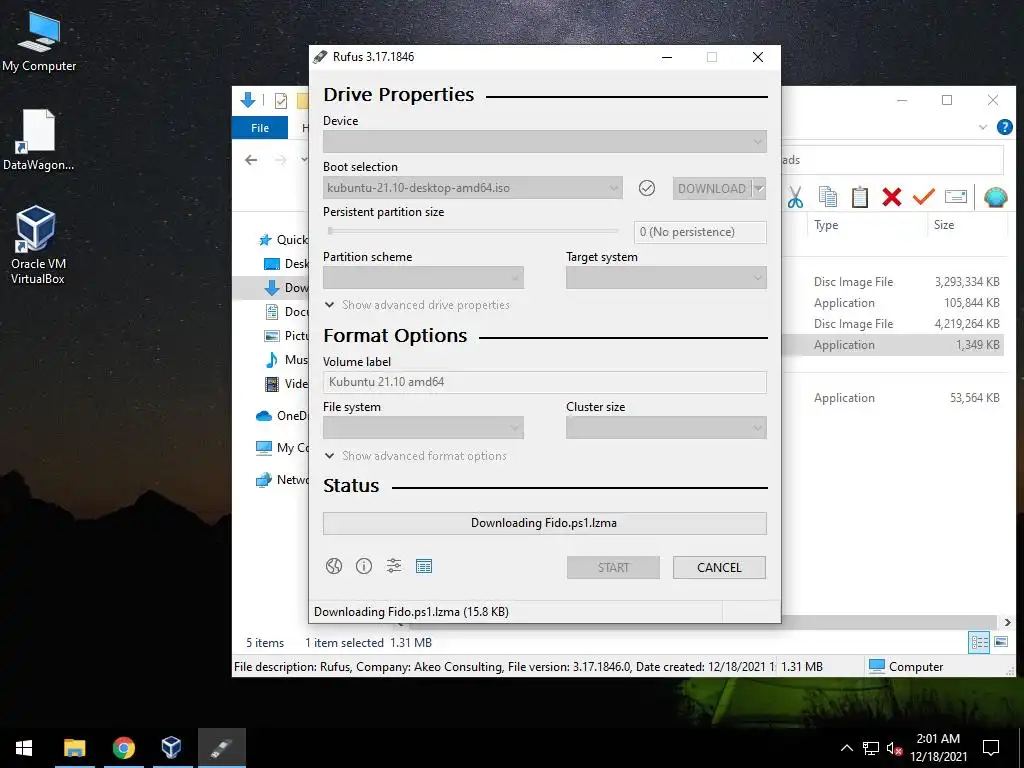Click the Paste clipboard icon in File Explorer
Viewport: 1024px width, 768px height.
(859, 197)
